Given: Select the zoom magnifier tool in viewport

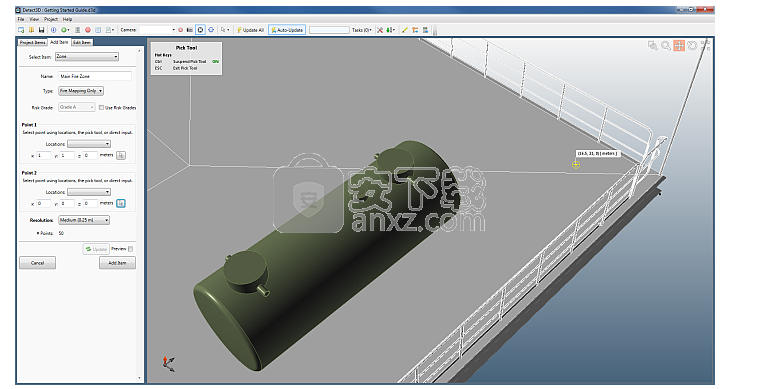Looking at the screenshot, I should click(666, 46).
